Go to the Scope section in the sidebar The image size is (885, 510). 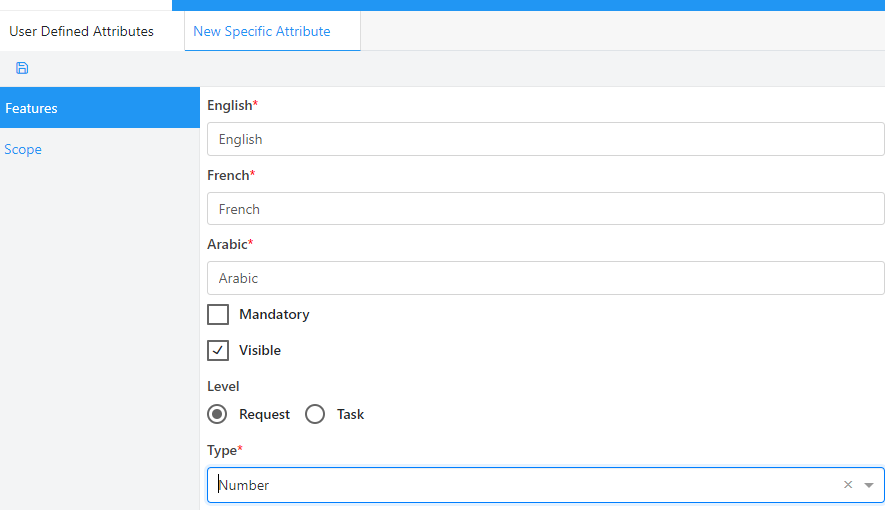click(x=23, y=149)
